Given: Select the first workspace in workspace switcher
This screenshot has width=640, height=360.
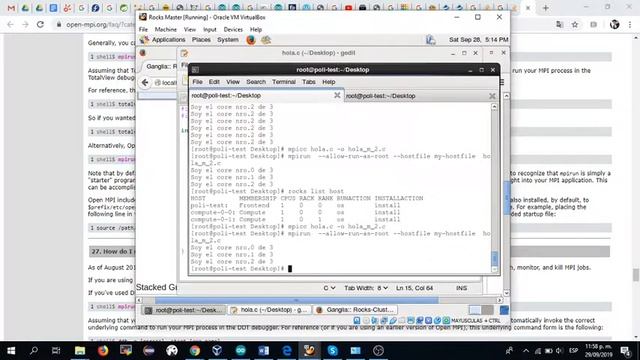Looking at the screenshot, I should coord(475,310).
